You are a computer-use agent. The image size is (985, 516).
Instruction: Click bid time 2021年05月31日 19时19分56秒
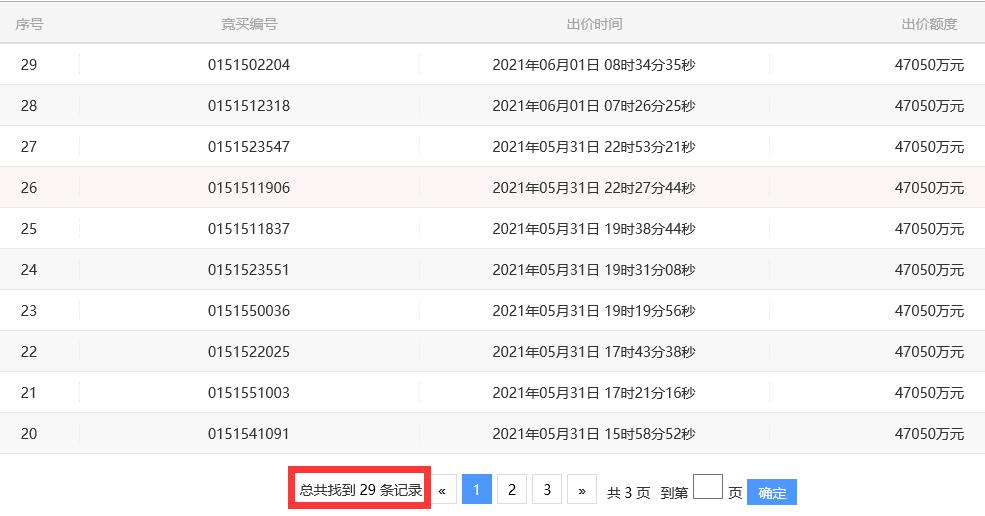[x=594, y=310]
